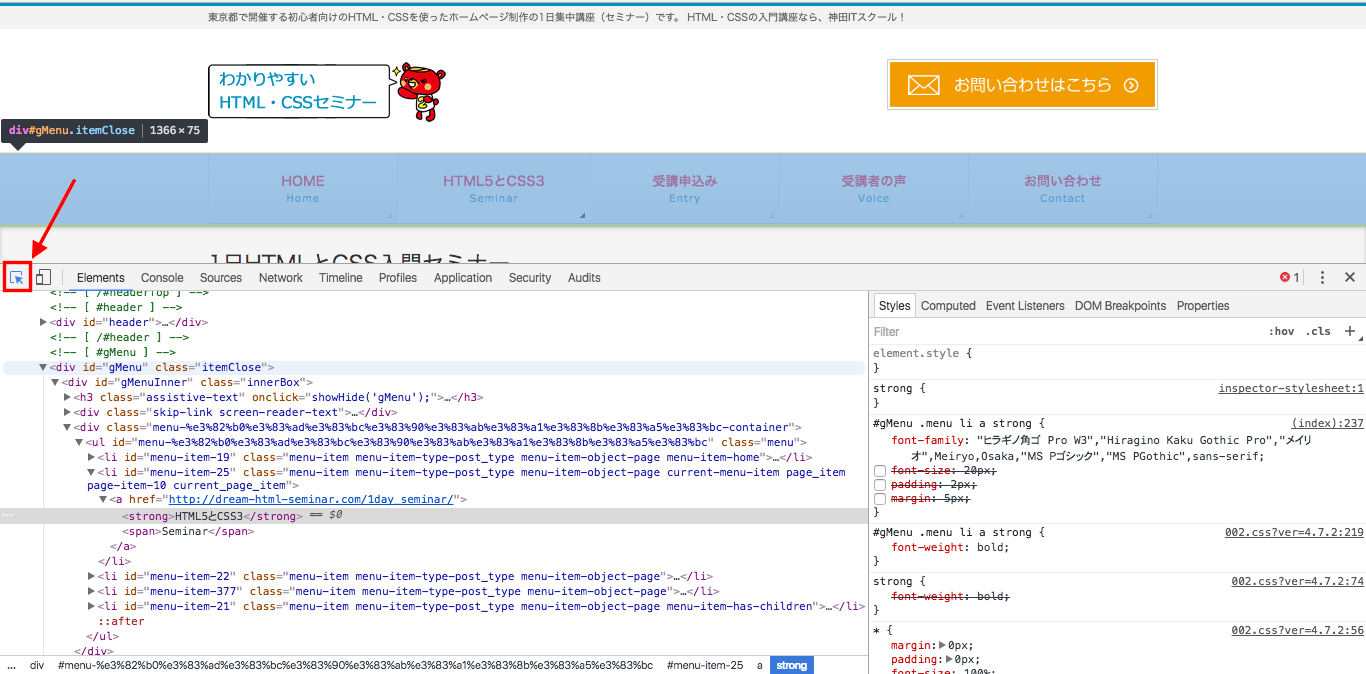This screenshot has height=674, width=1366.
Task: Click the orange envelope contact banner
Action: click(1022, 85)
